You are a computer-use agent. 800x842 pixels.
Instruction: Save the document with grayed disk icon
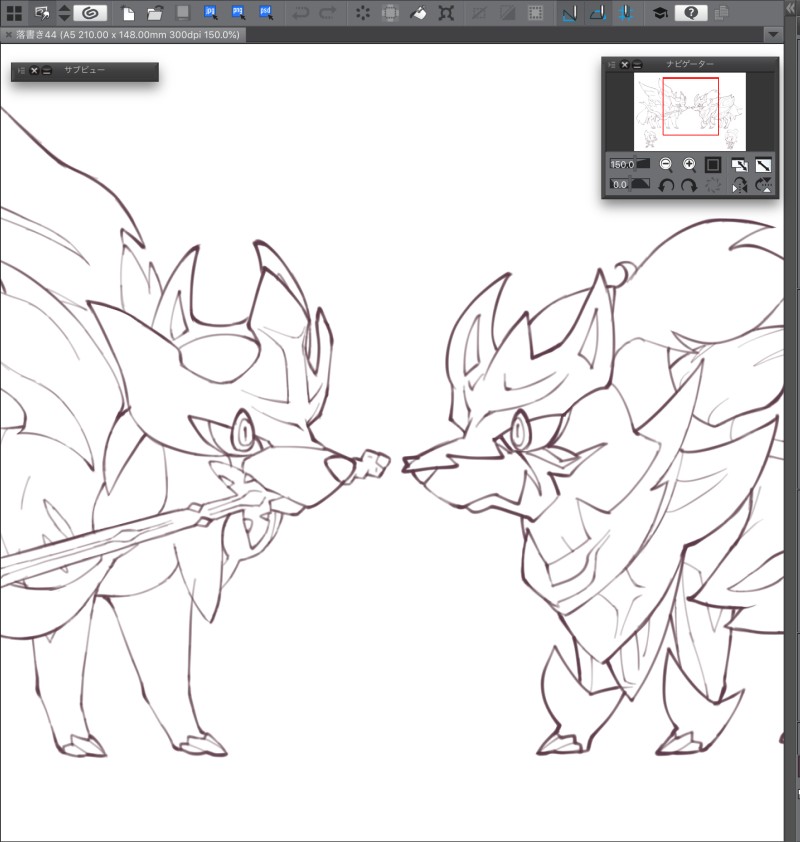click(x=183, y=13)
